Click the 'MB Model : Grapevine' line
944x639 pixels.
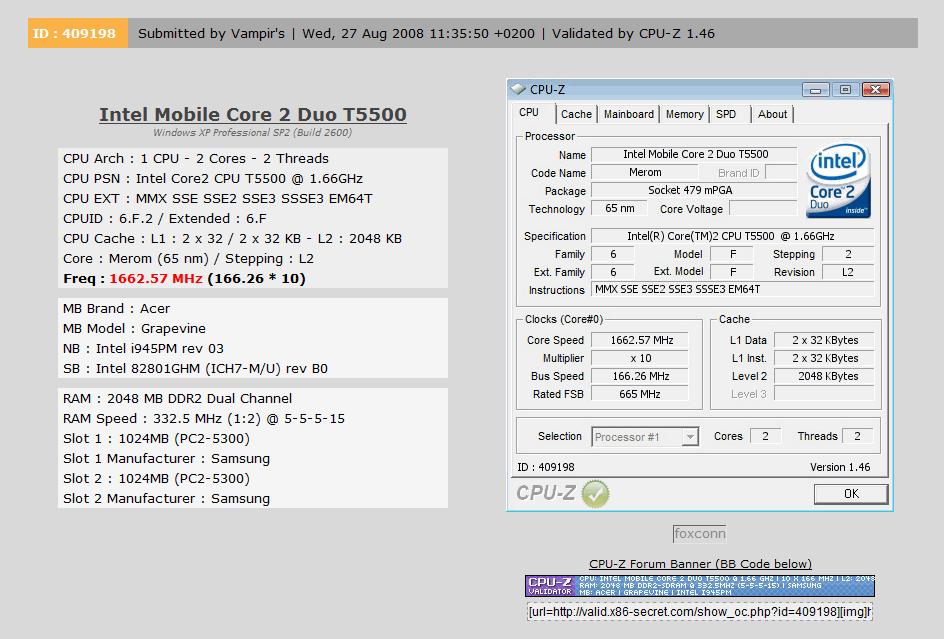coord(134,328)
